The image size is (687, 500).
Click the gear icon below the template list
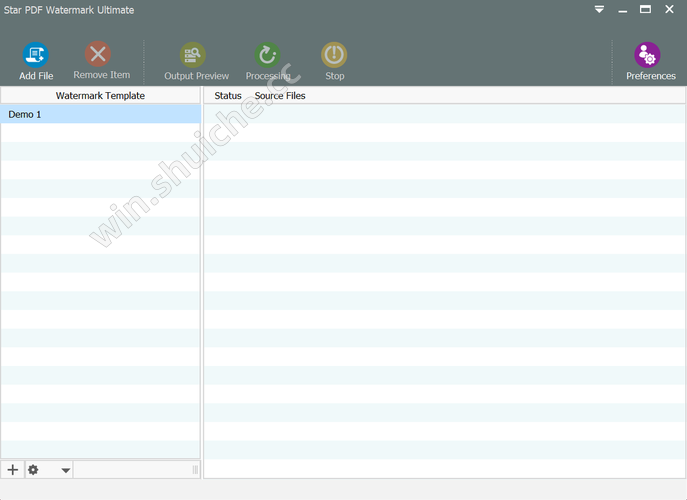pyautogui.click(x=33, y=470)
